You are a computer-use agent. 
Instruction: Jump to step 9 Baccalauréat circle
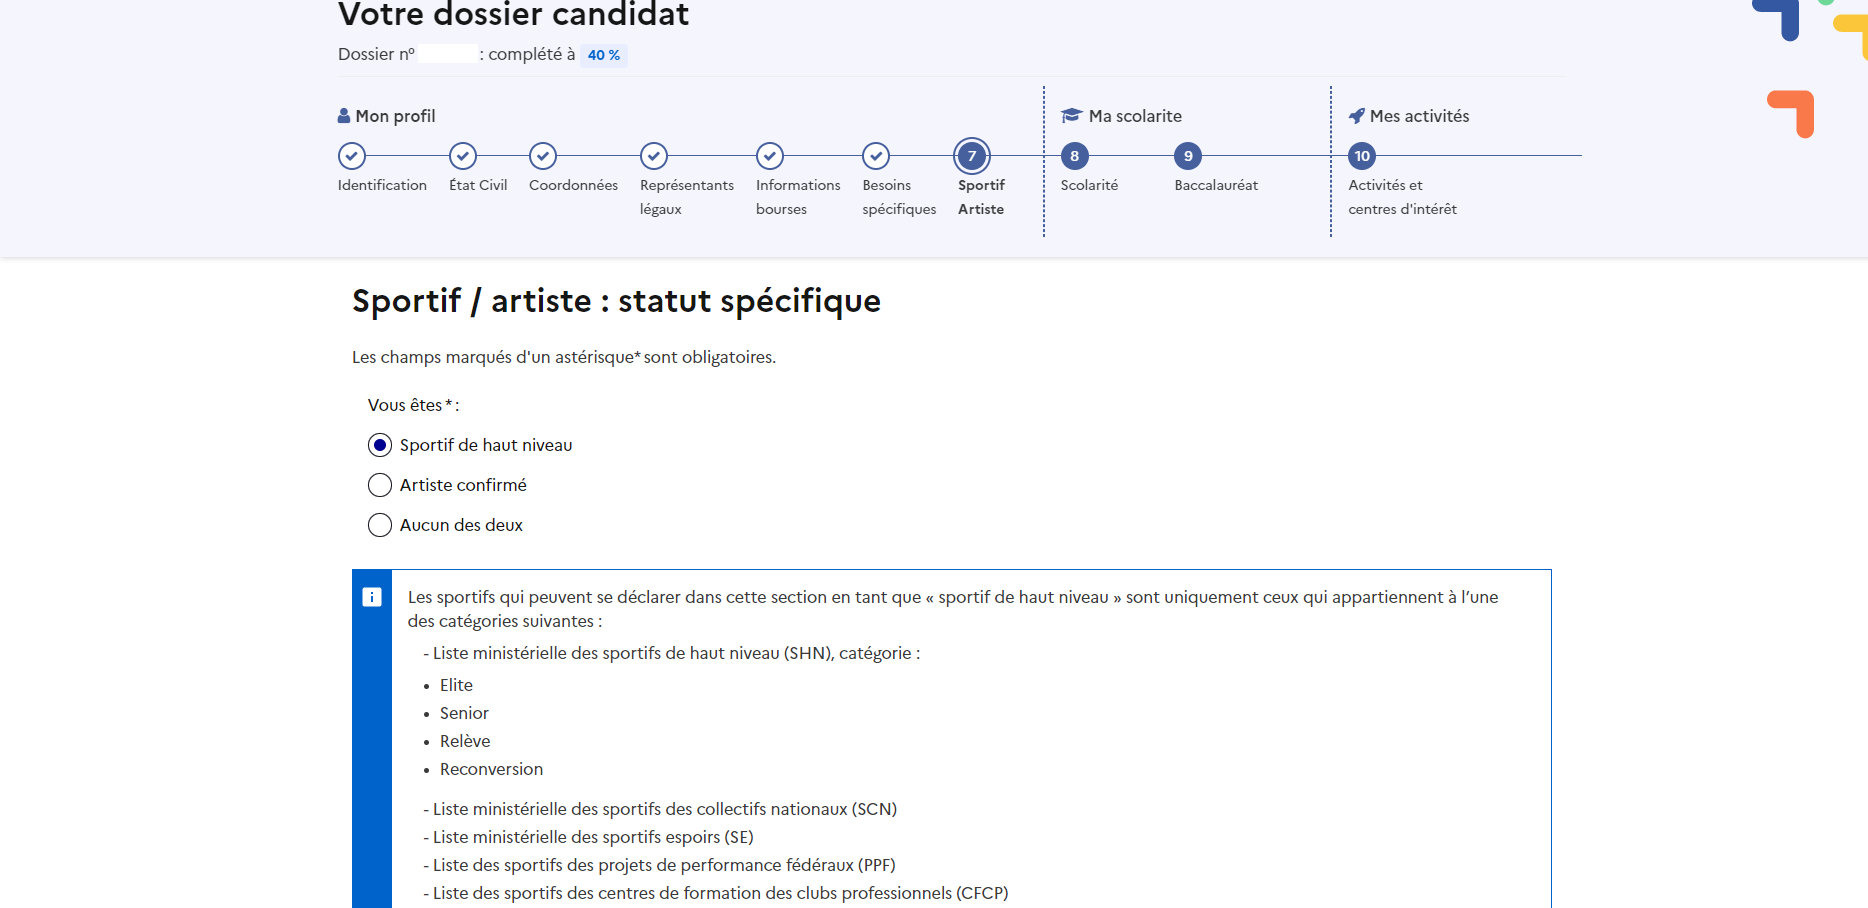pos(1188,156)
